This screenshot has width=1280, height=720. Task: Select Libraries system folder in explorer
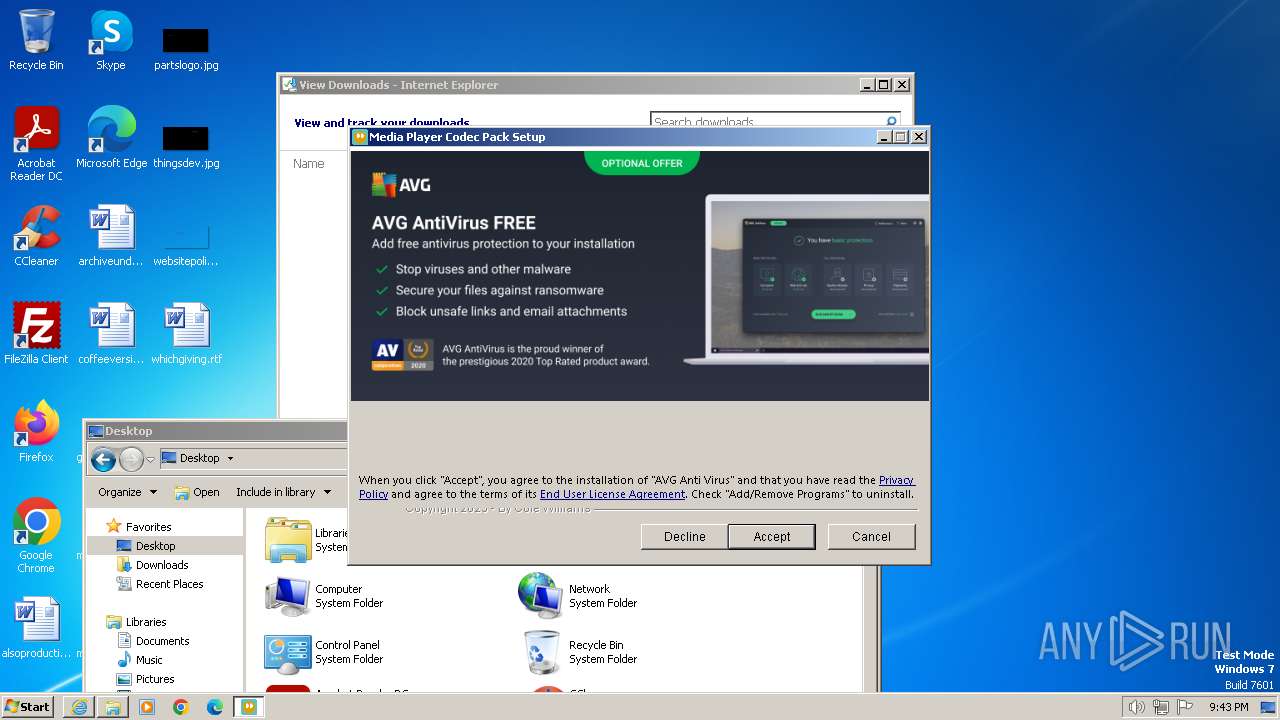pos(305,540)
